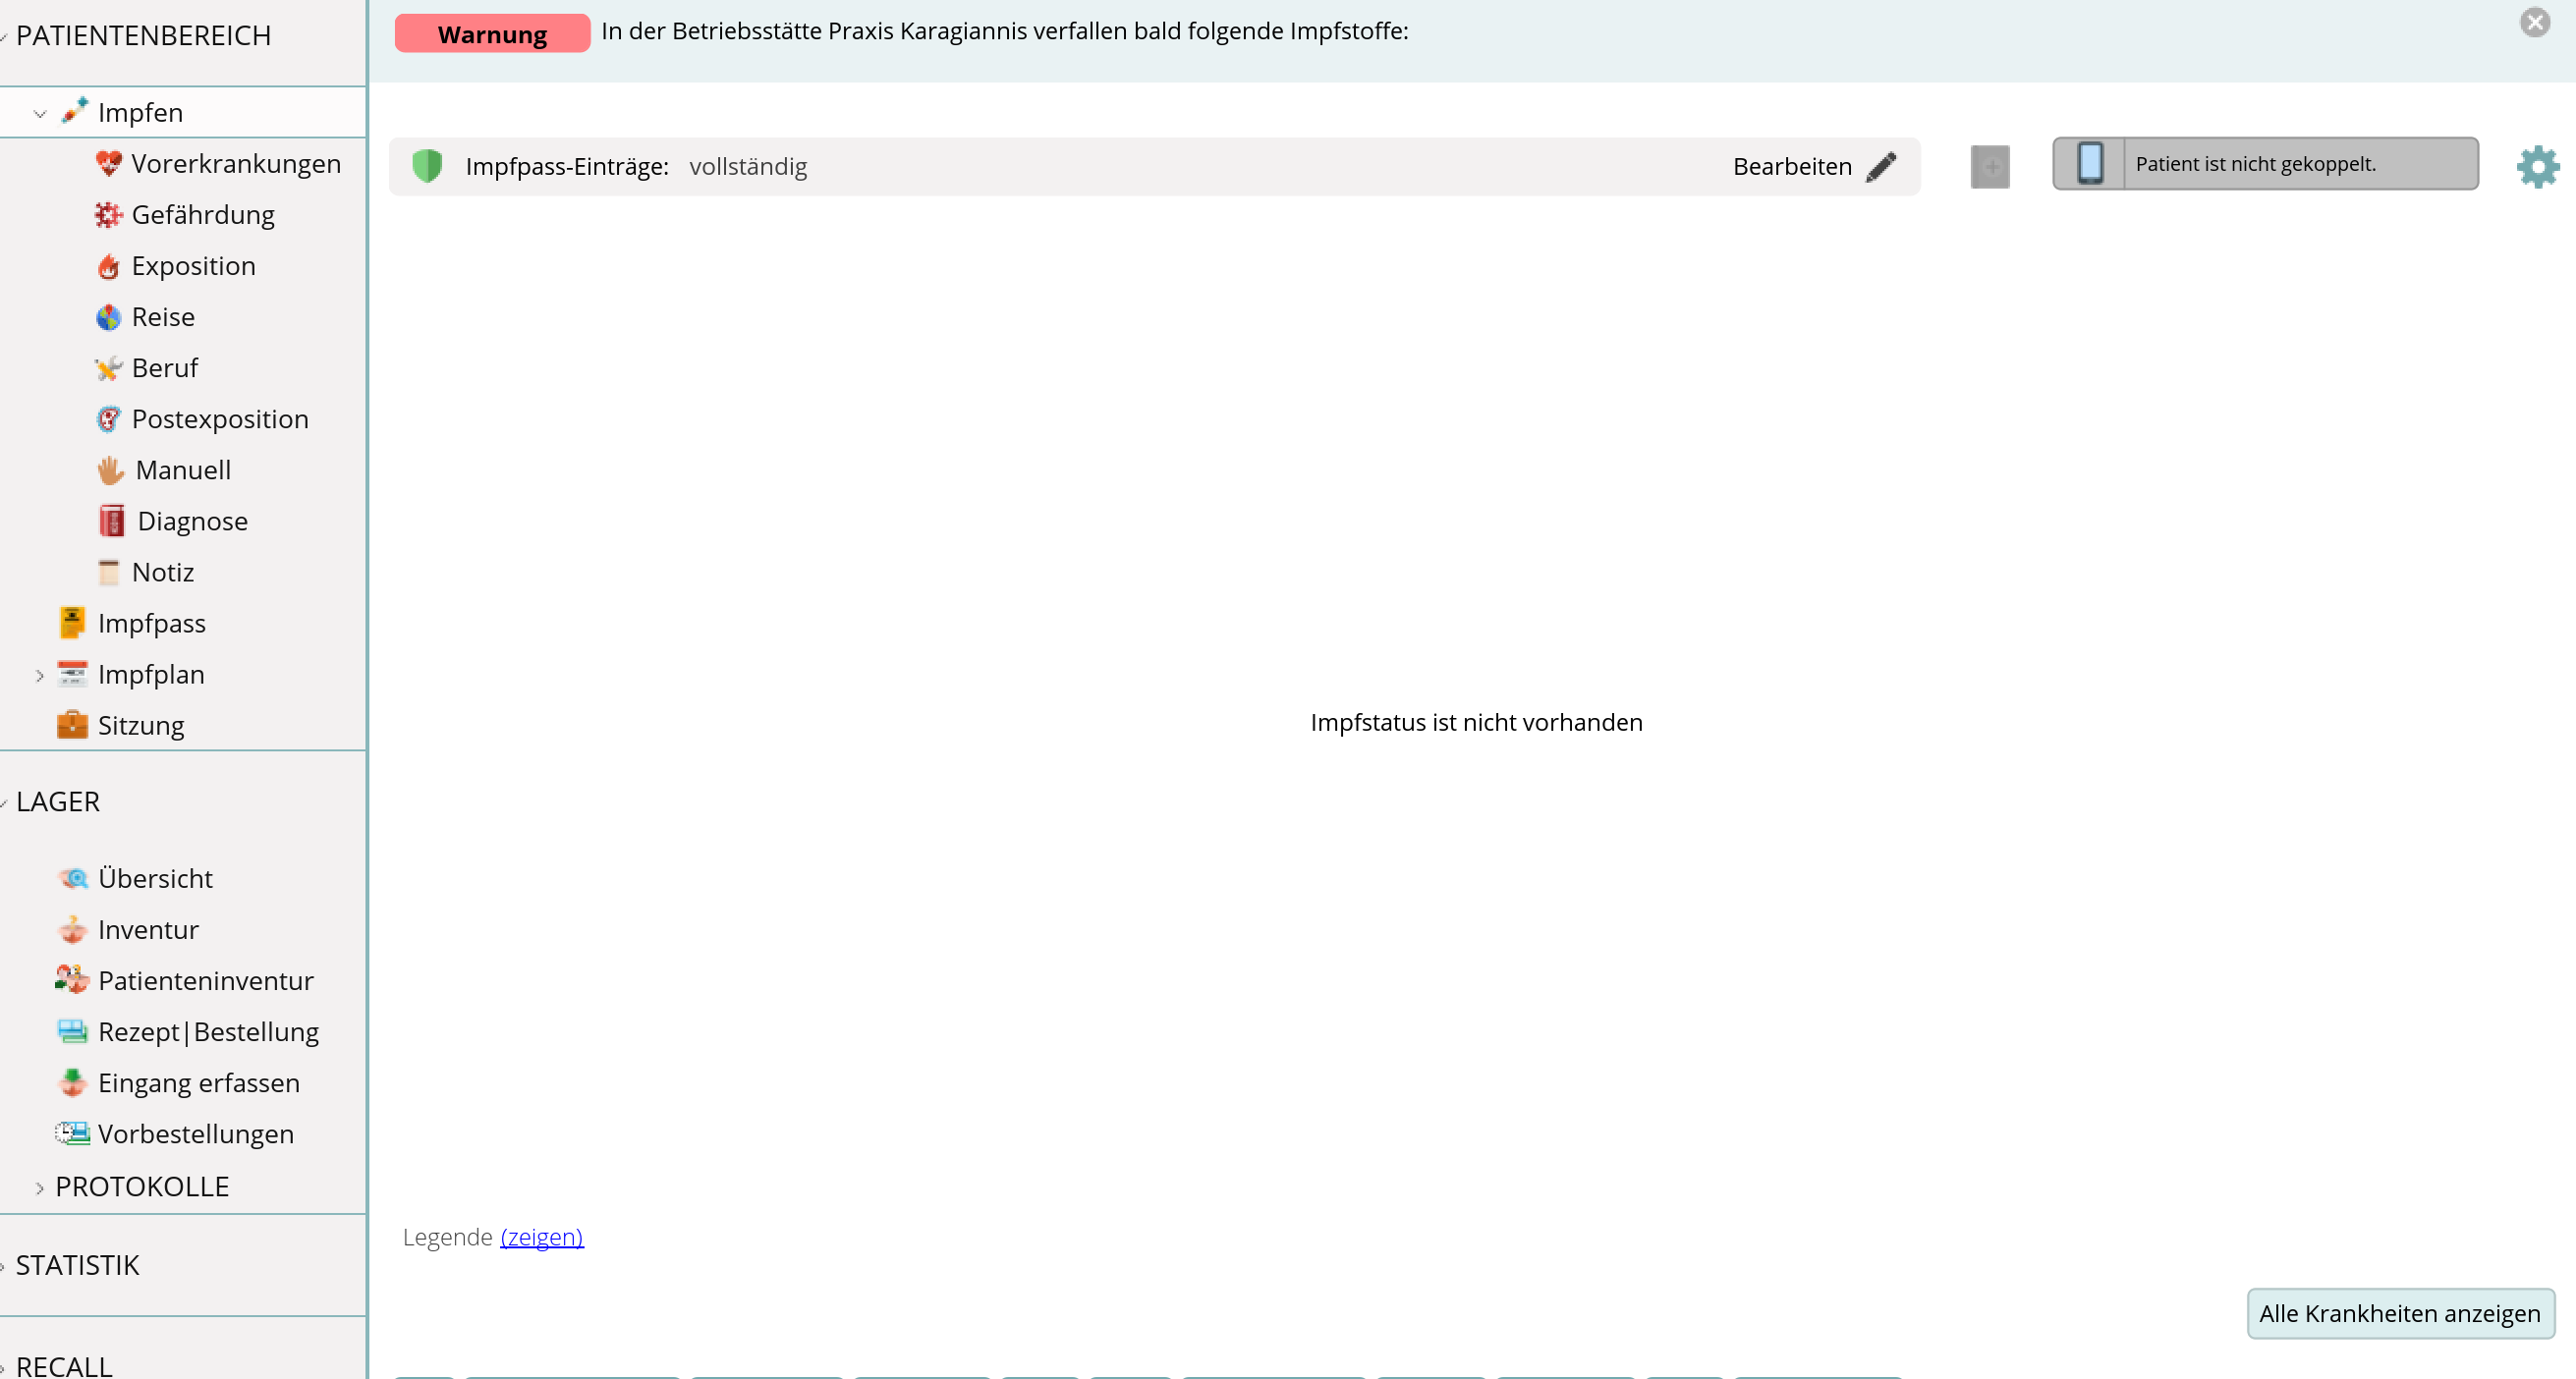This screenshot has width=2576, height=1379.
Task: Show the legend via zeigen link
Action: coord(541,1237)
